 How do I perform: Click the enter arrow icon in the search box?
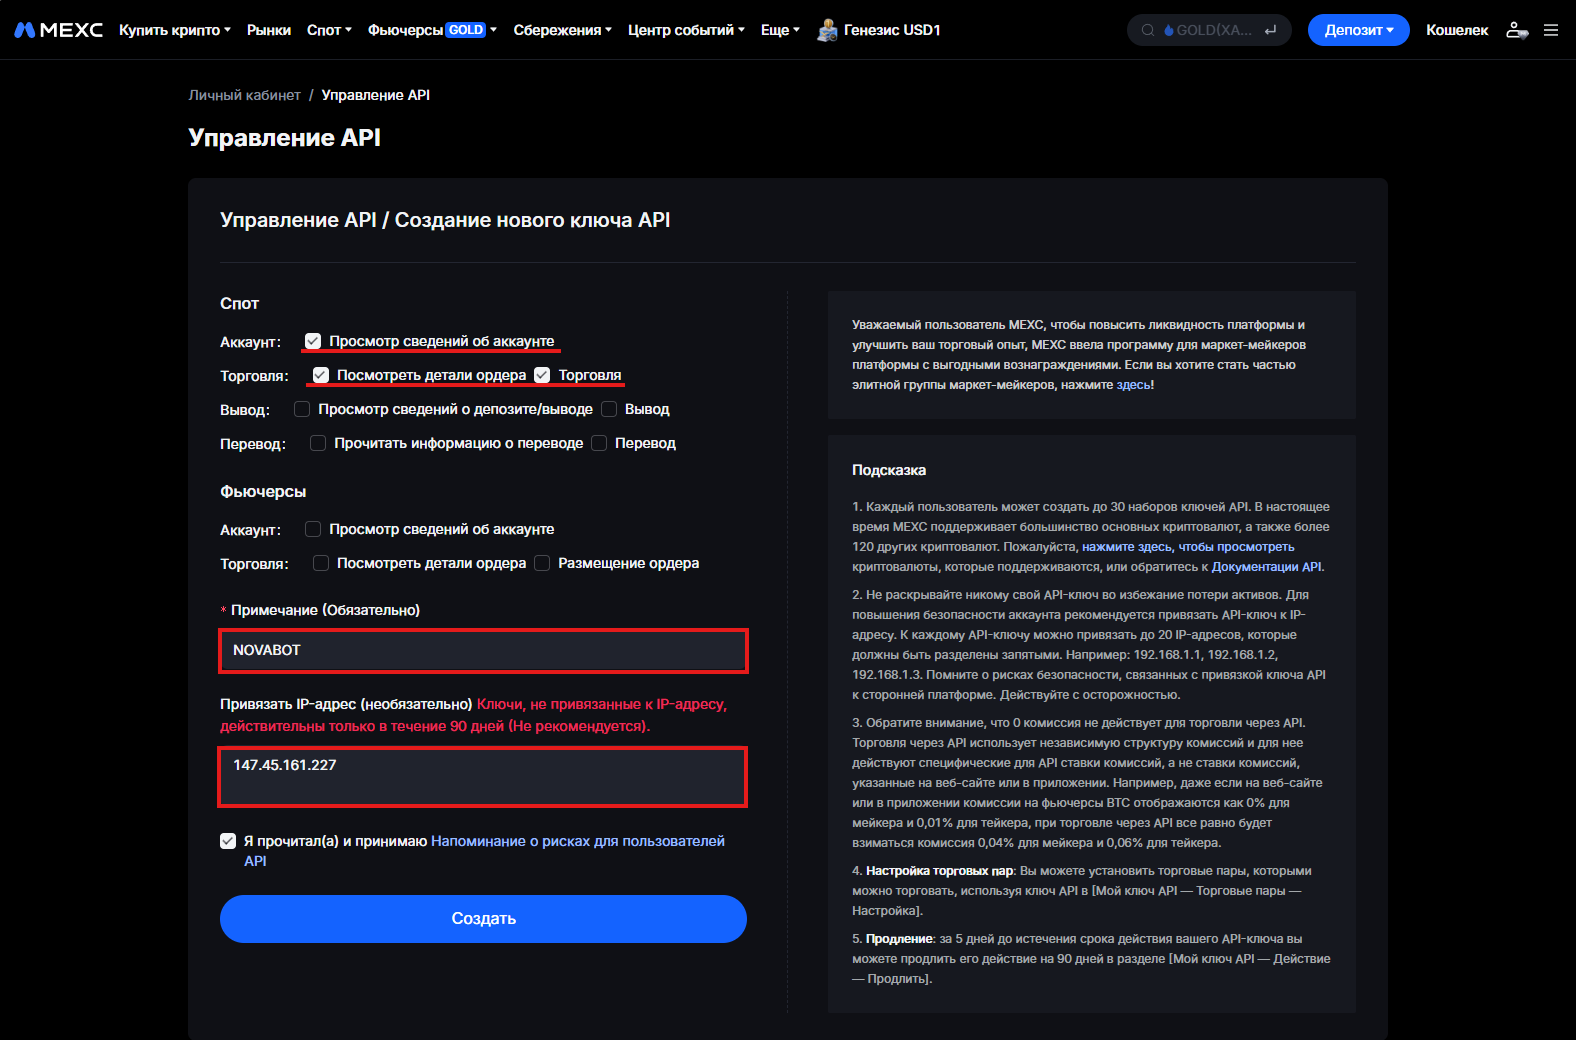point(1270,30)
